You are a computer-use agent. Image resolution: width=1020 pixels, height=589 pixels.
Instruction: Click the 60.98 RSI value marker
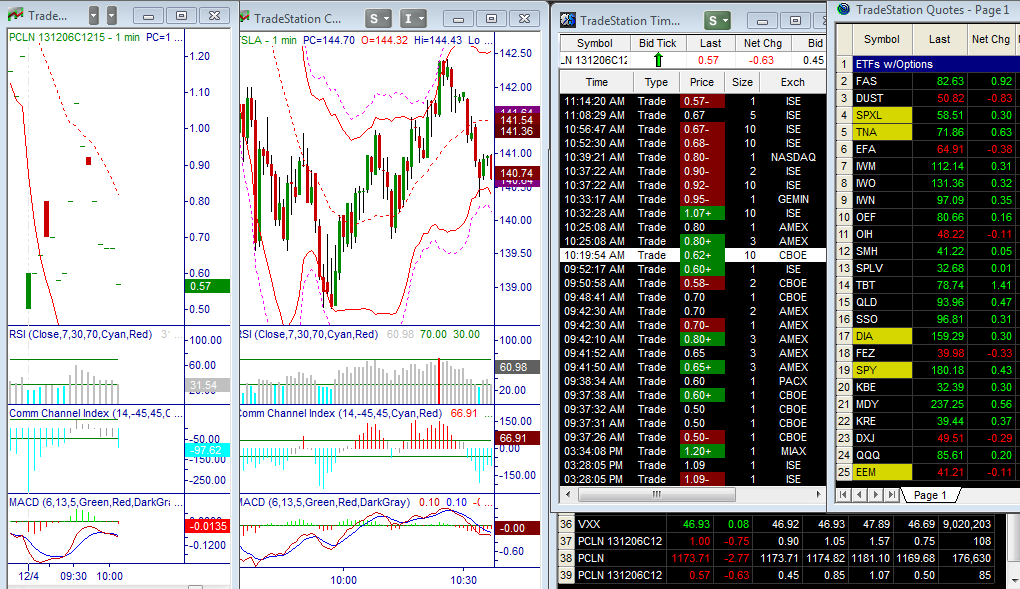(x=517, y=367)
